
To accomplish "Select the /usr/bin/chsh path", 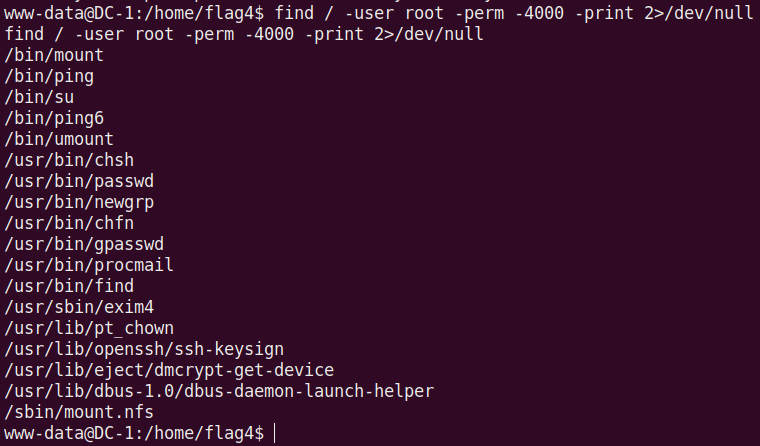I will point(69,161).
